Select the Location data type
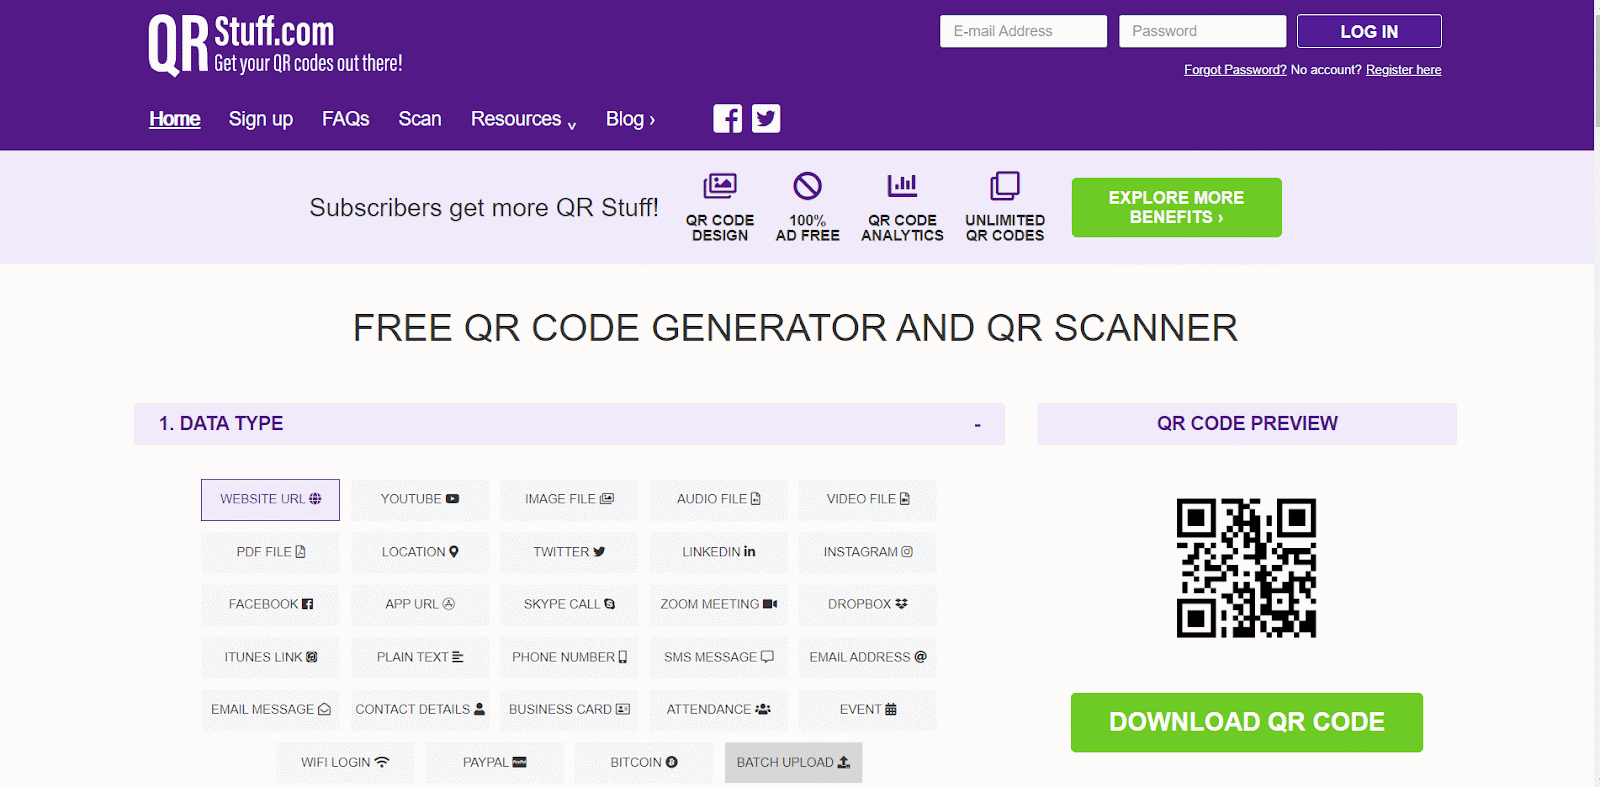The height and width of the screenshot is (787, 1600). pyautogui.click(x=420, y=552)
